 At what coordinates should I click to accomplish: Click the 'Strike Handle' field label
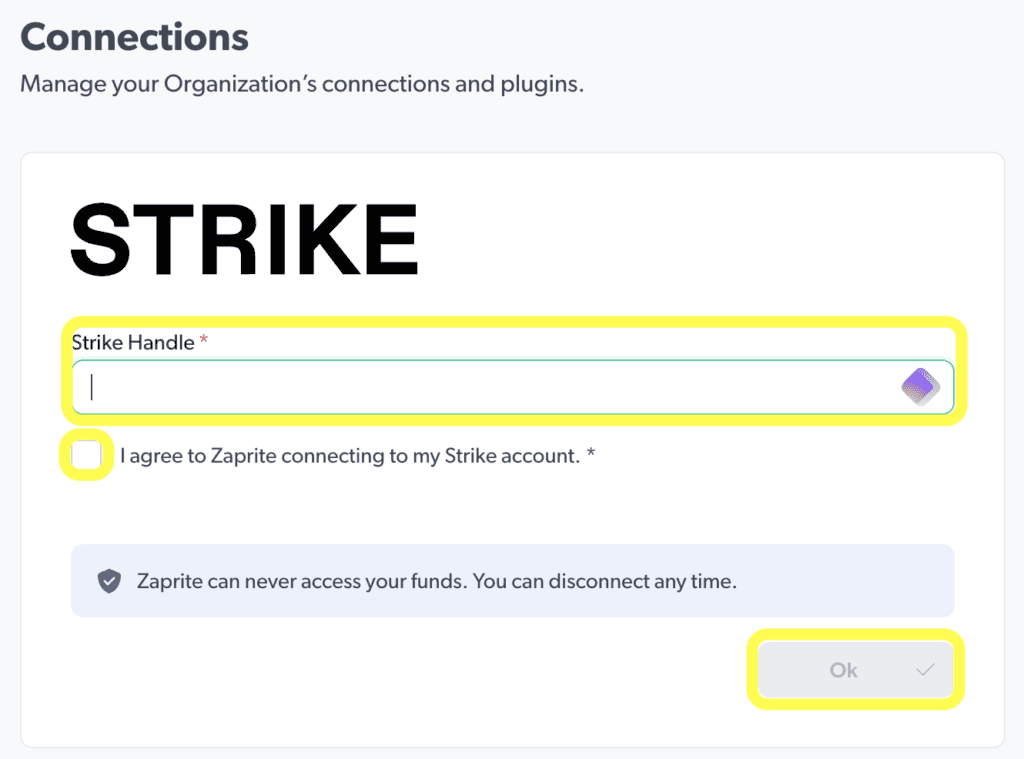(133, 342)
